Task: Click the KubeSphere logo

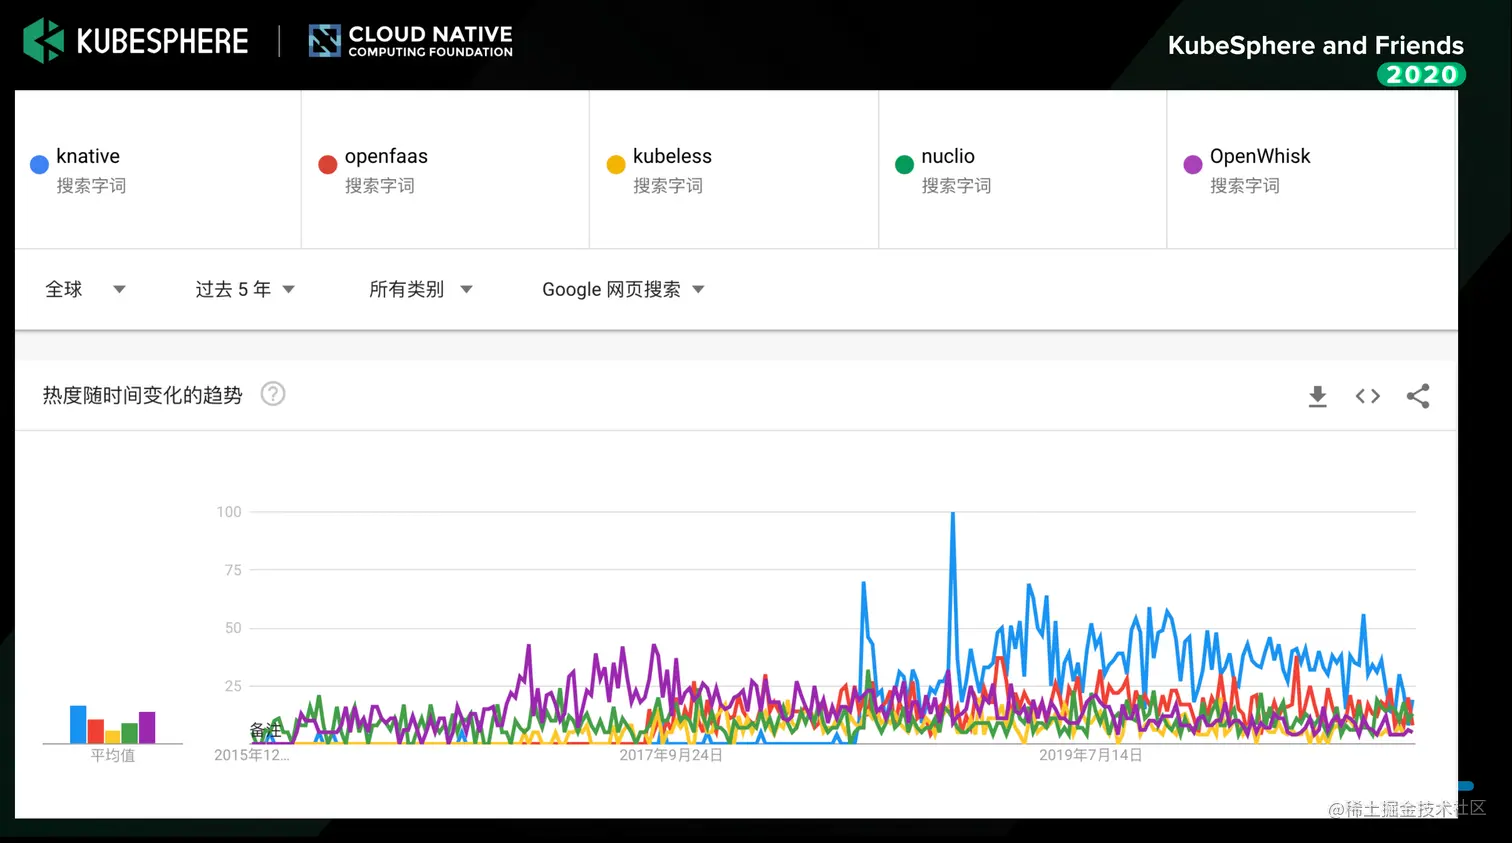Action: 135,41
